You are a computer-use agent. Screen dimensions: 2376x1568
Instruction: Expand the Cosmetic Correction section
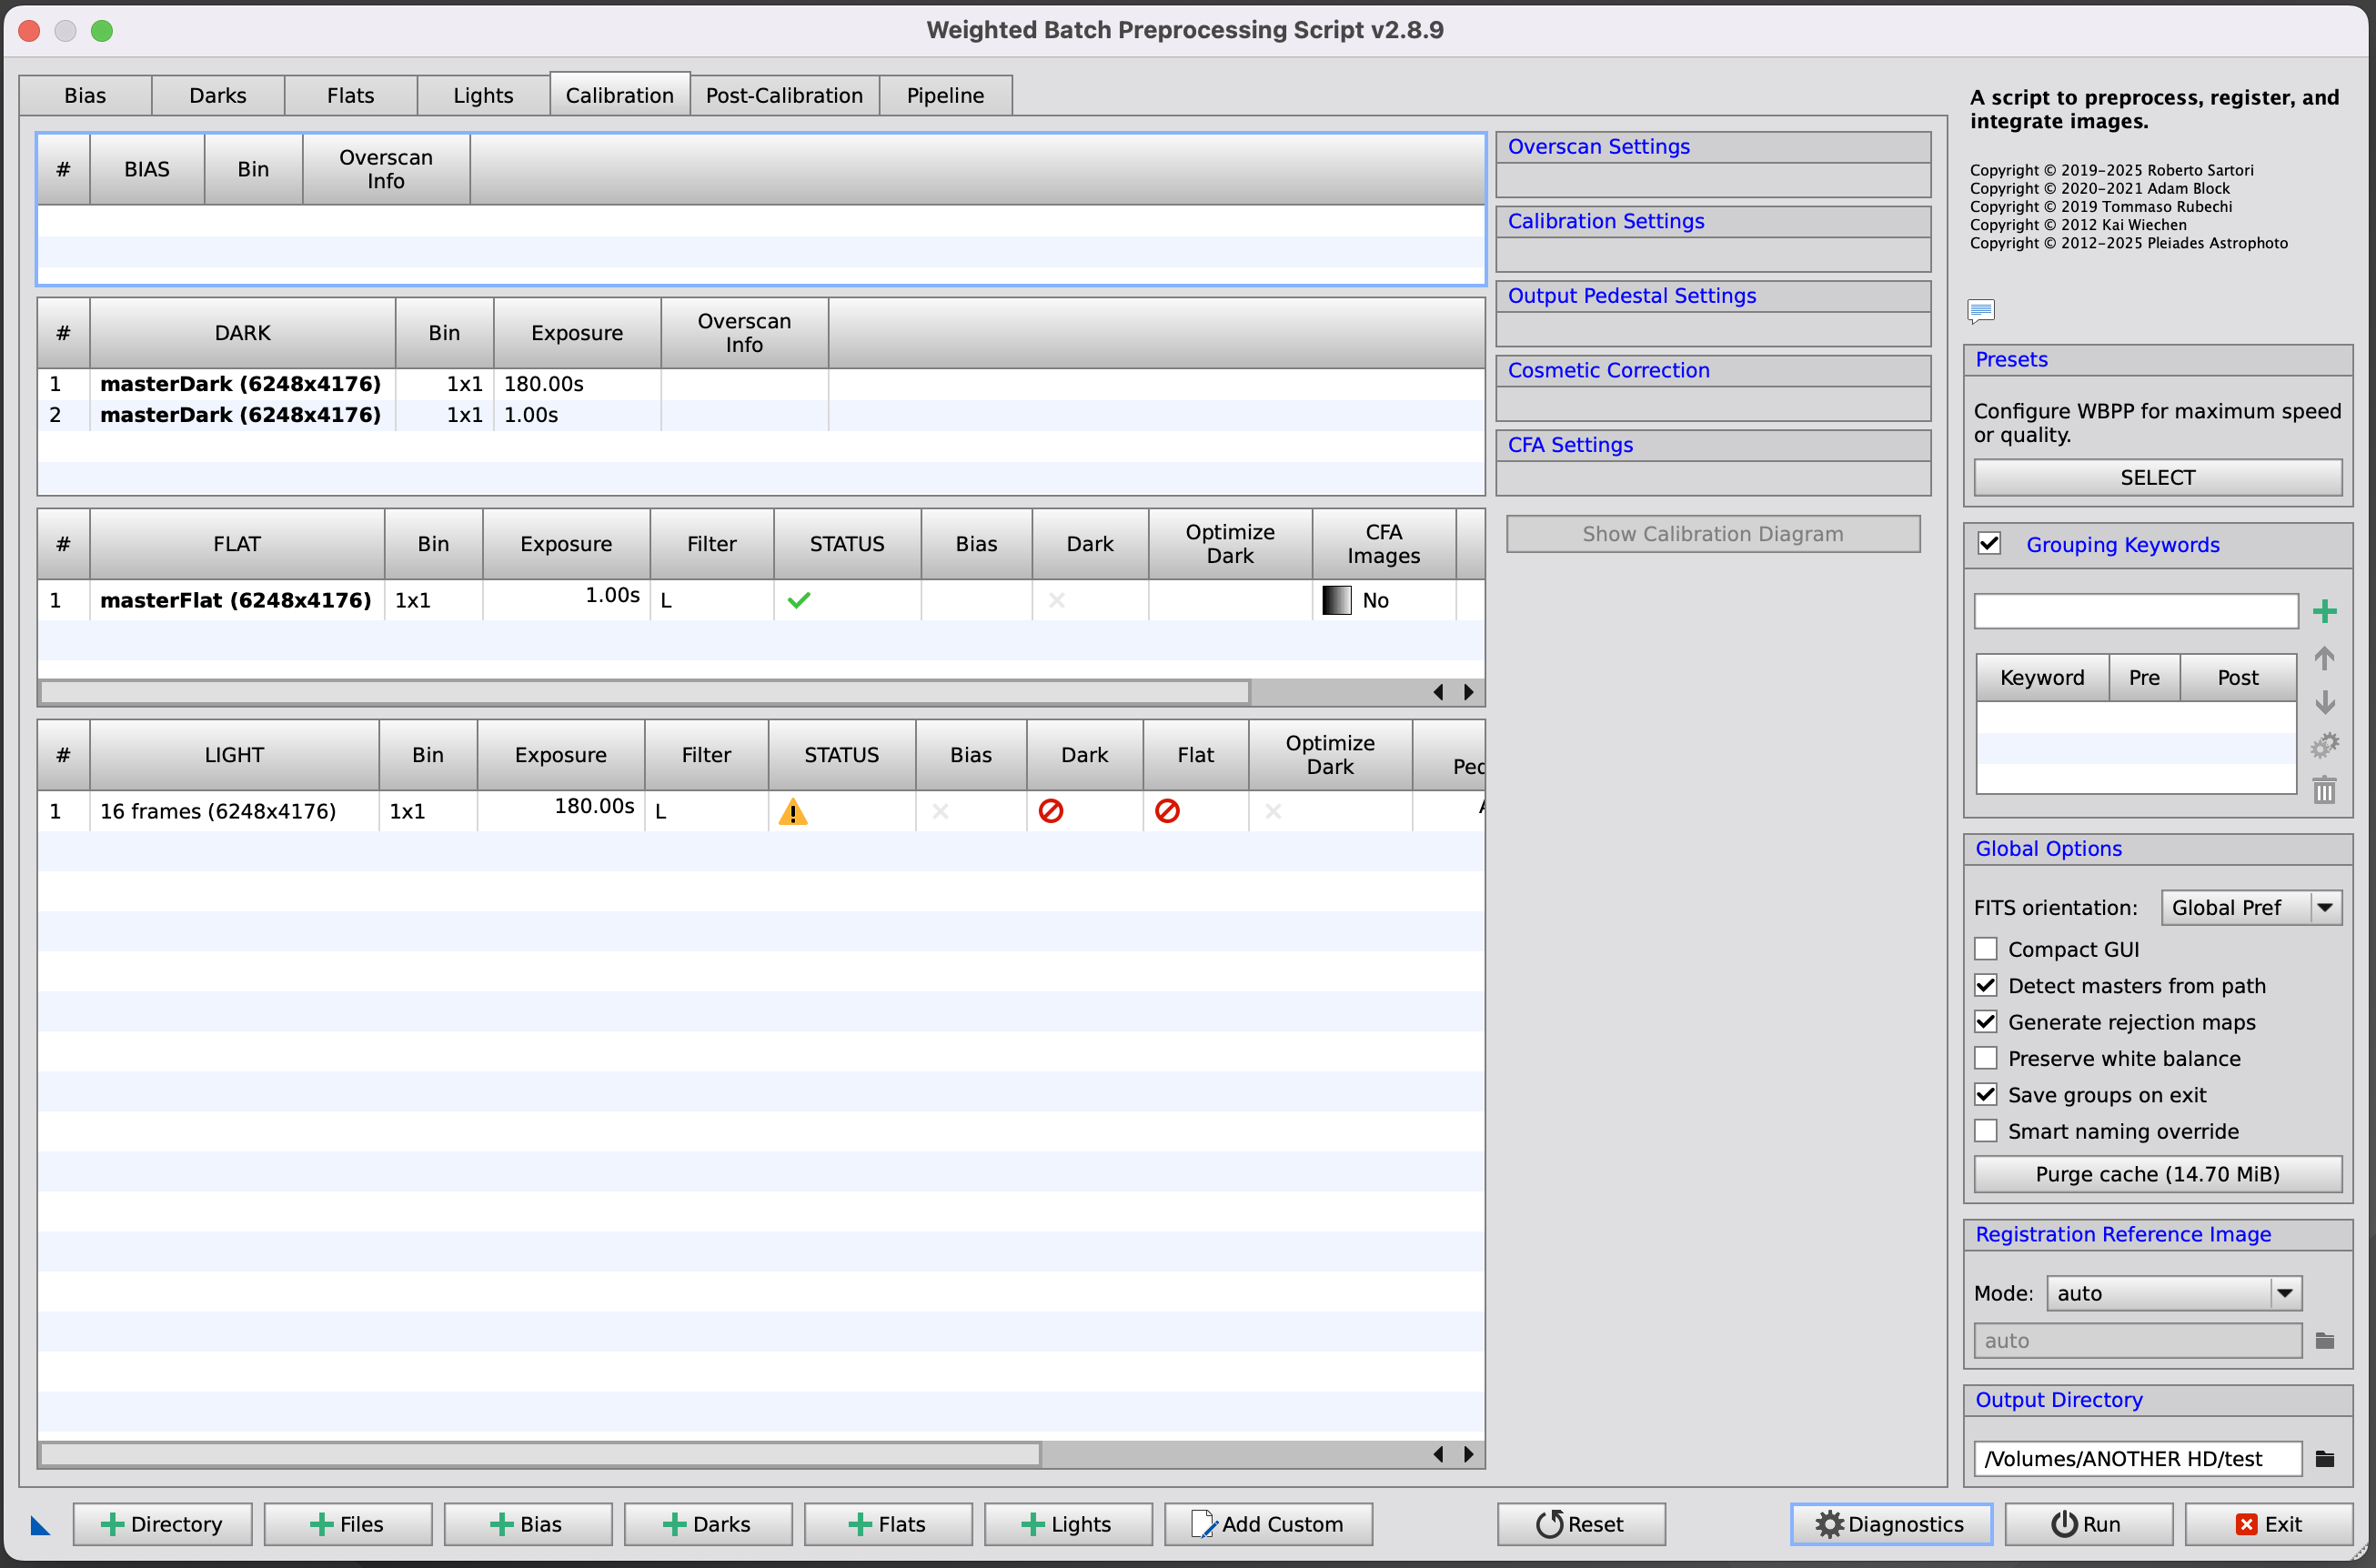tap(1608, 370)
